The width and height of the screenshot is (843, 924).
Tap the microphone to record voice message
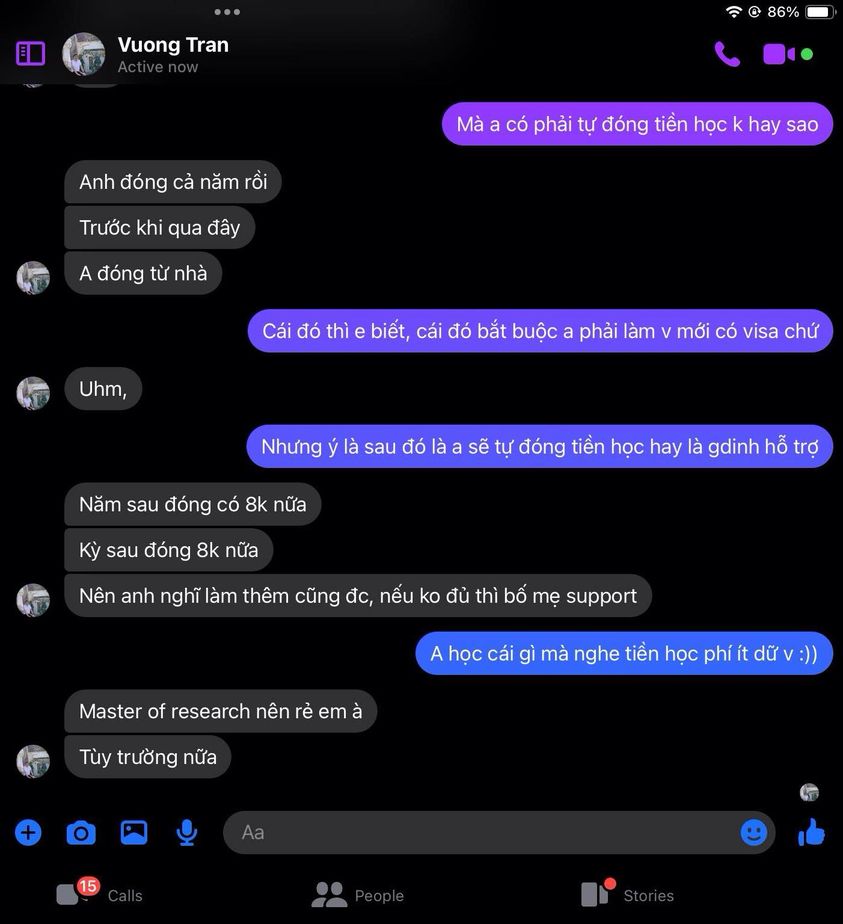pyautogui.click(x=187, y=833)
